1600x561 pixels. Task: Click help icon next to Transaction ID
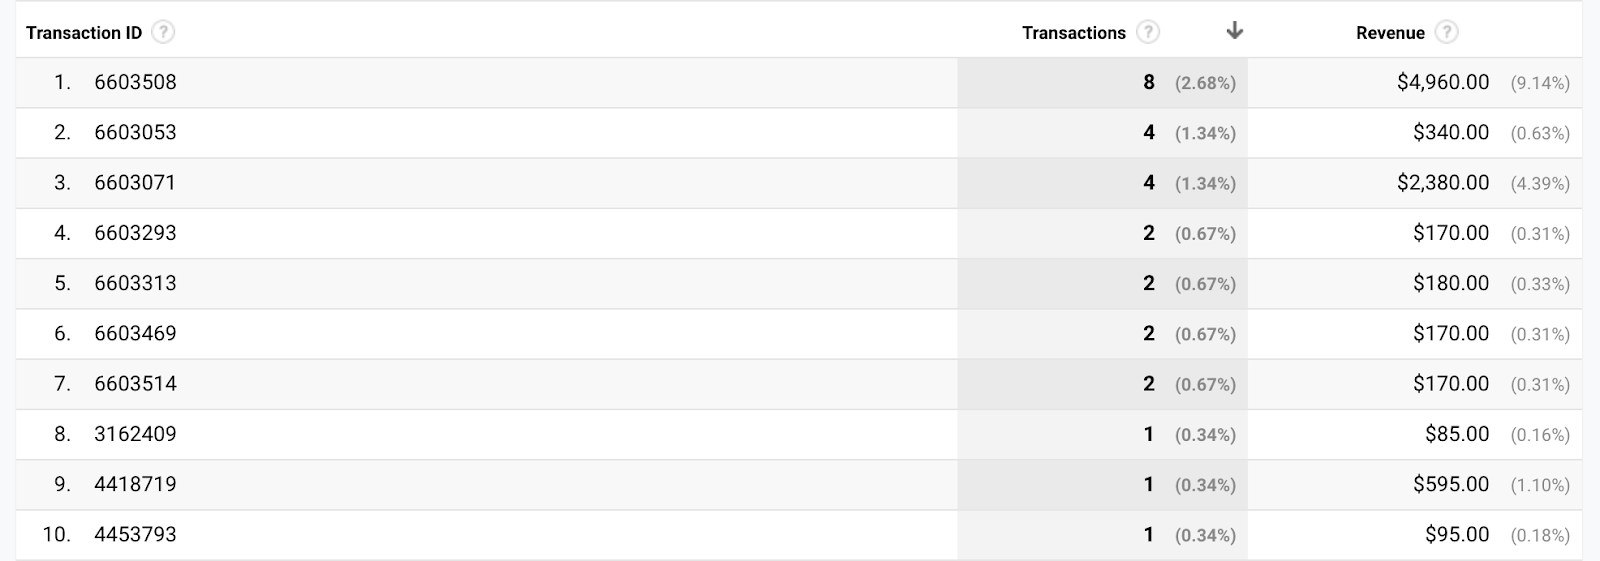pyautogui.click(x=163, y=32)
